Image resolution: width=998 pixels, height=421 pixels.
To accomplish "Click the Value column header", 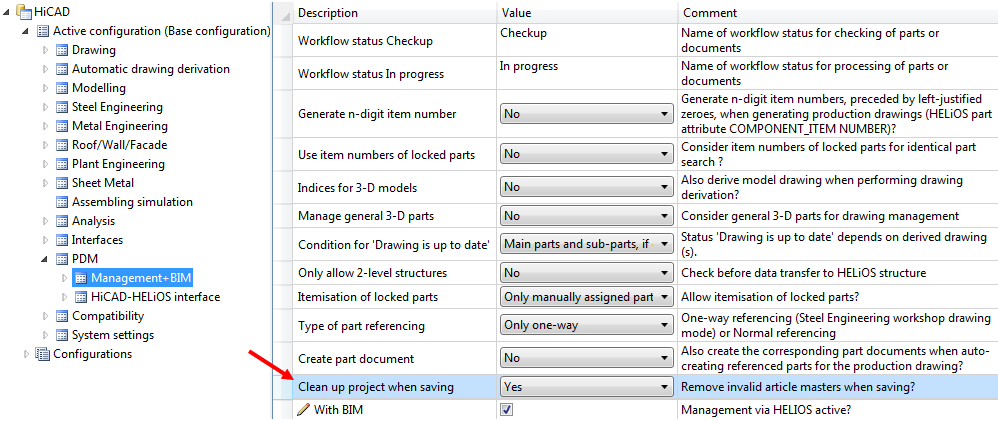I will coord(516,13).
